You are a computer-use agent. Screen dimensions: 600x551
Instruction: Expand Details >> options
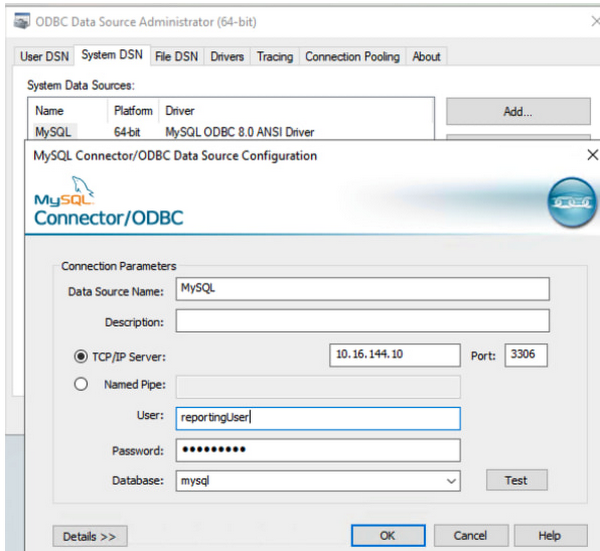click(90, 536)
